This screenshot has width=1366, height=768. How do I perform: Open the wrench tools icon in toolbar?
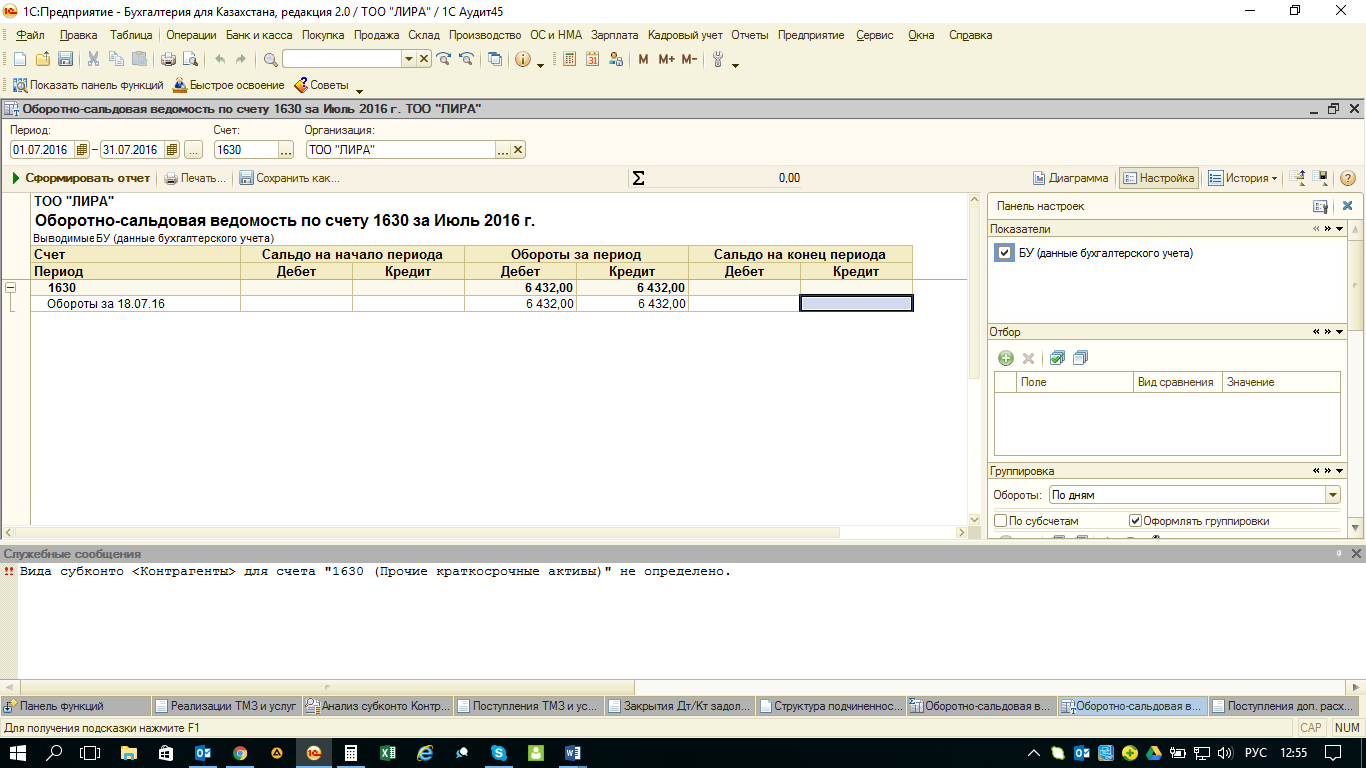[x=717, y=59]
